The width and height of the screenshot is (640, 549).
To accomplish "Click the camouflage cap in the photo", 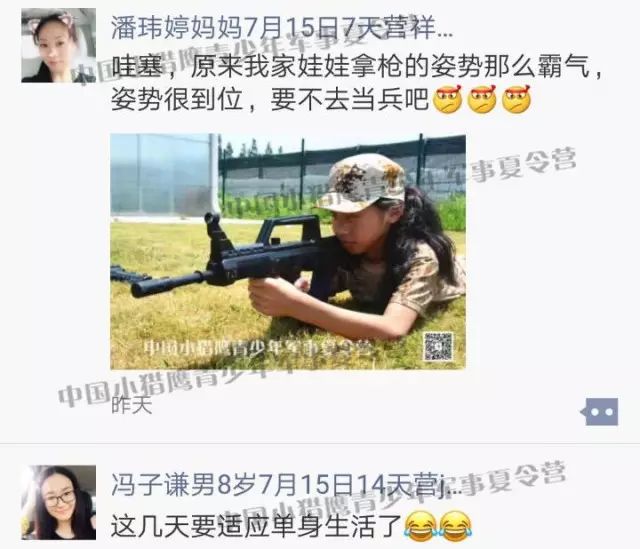I will coord(360,184).
